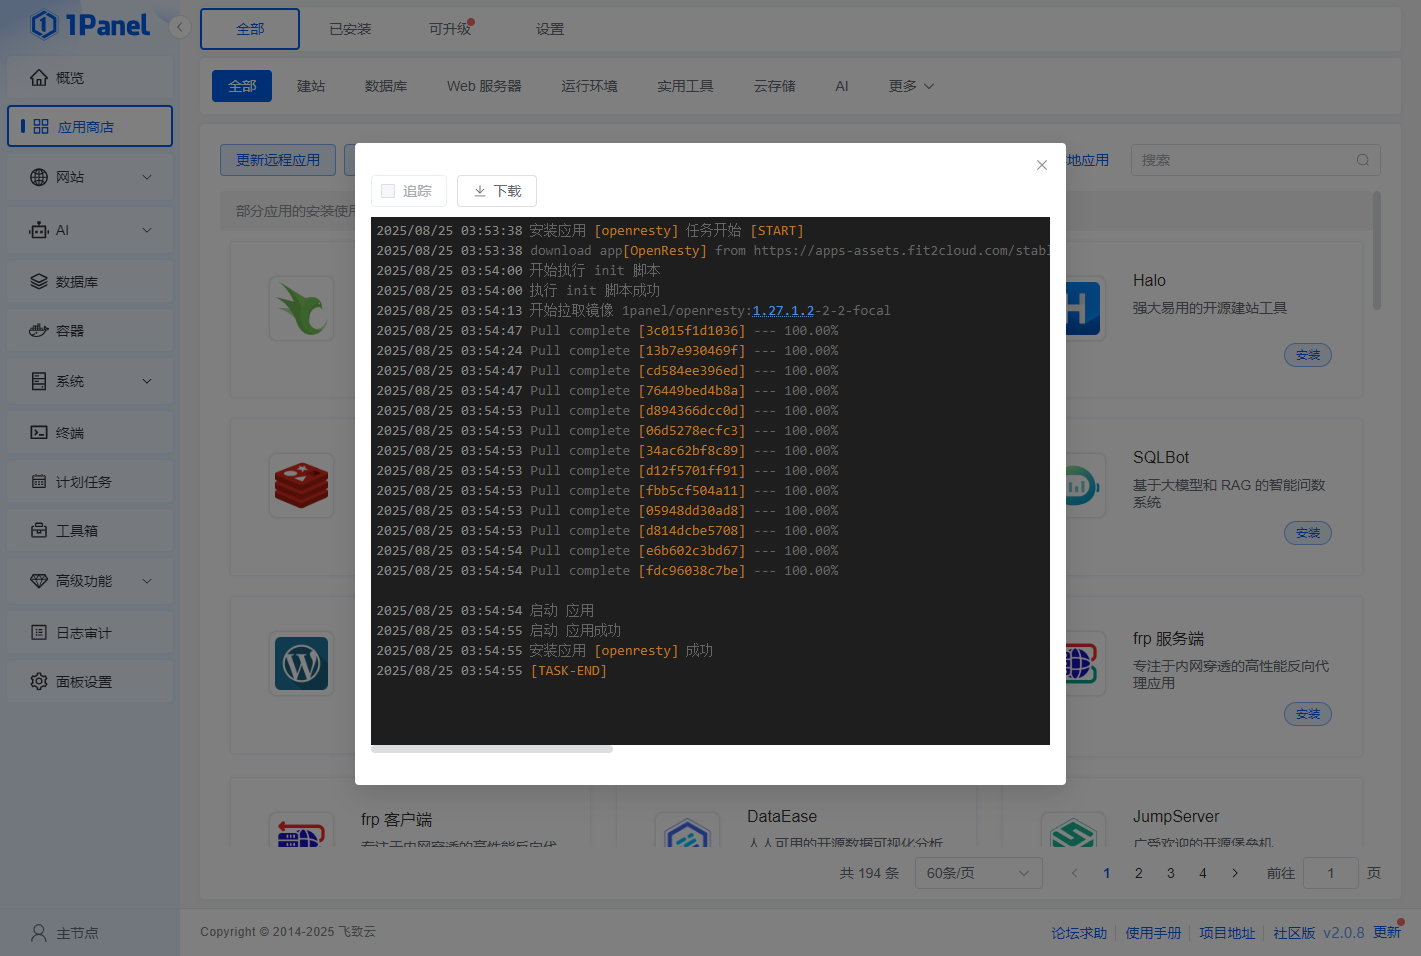1421x956 pixels.
Task: Click the log horizontal scrollbar
Action: 492,749
